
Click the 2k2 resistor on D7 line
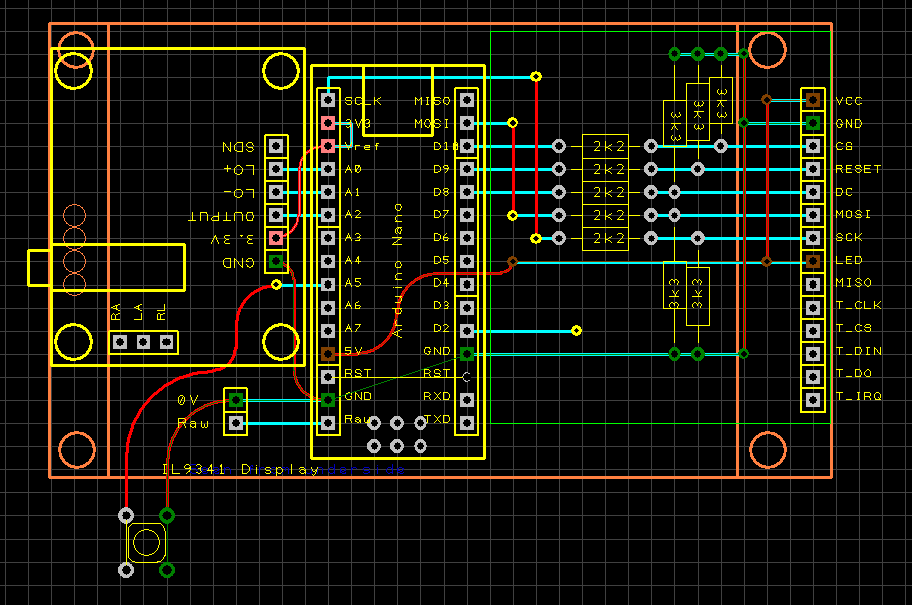[x=605, y=215]
